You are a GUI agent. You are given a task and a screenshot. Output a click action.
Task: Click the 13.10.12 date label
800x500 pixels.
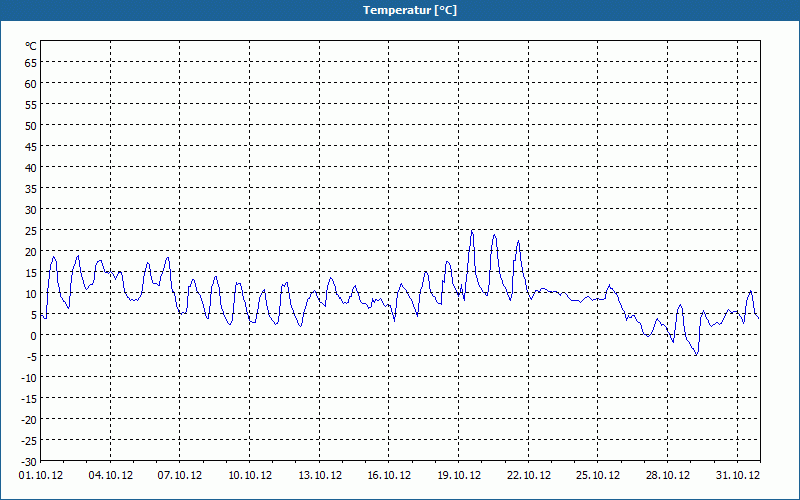320,476
